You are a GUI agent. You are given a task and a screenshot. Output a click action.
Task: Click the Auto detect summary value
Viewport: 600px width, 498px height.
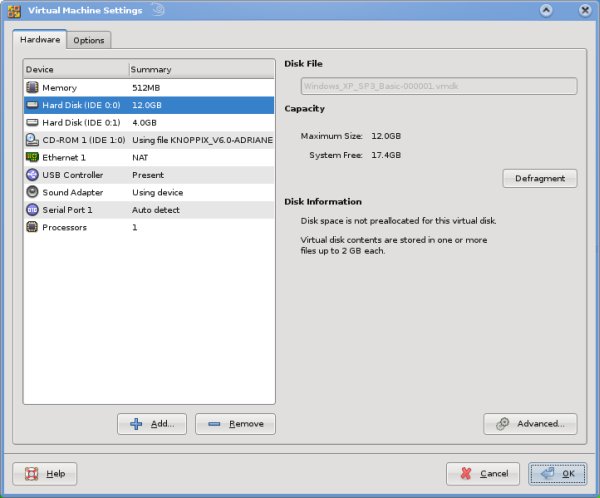tap(156, 210)
